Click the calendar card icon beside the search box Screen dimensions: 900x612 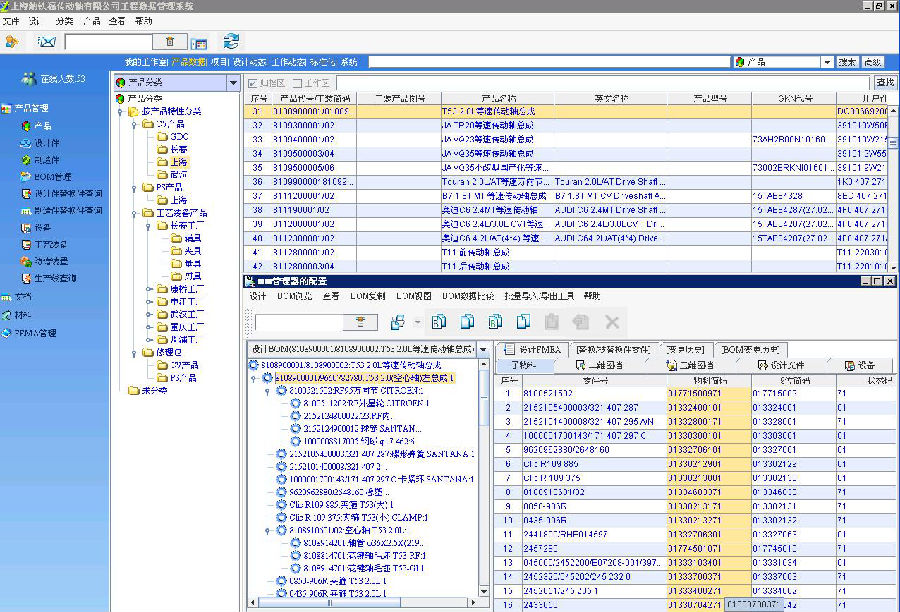[x=199, y=42]
